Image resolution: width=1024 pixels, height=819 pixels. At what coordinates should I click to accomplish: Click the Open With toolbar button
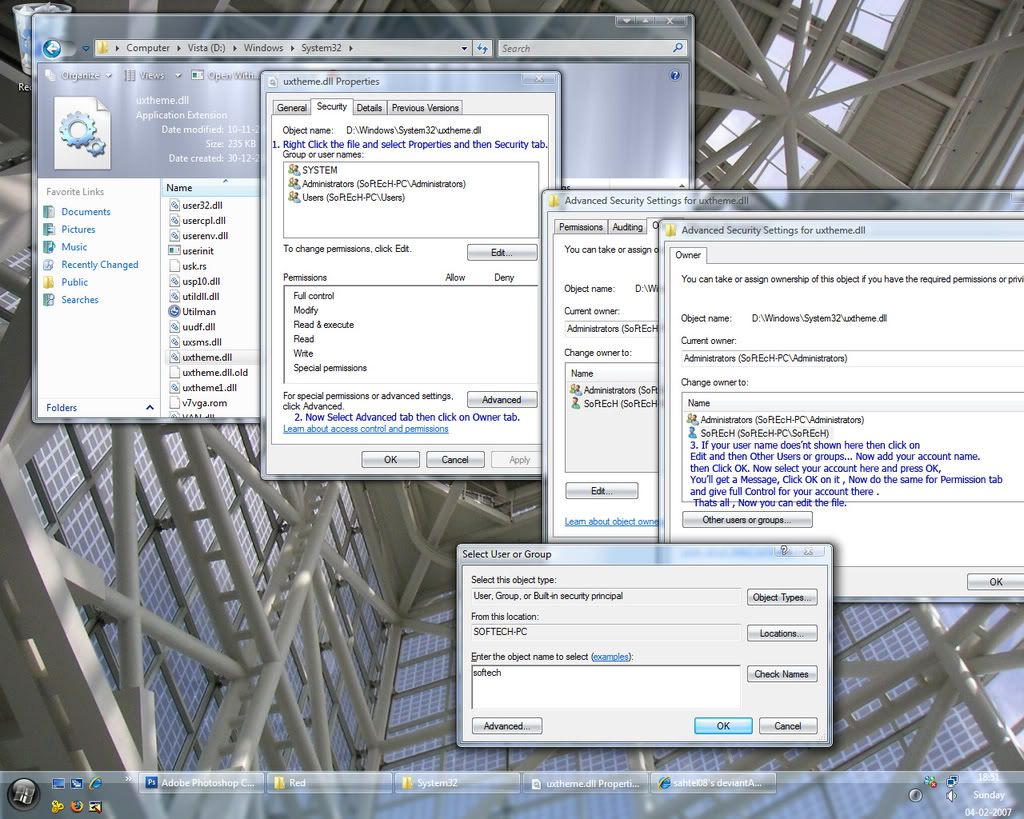[x=225, y=76]
